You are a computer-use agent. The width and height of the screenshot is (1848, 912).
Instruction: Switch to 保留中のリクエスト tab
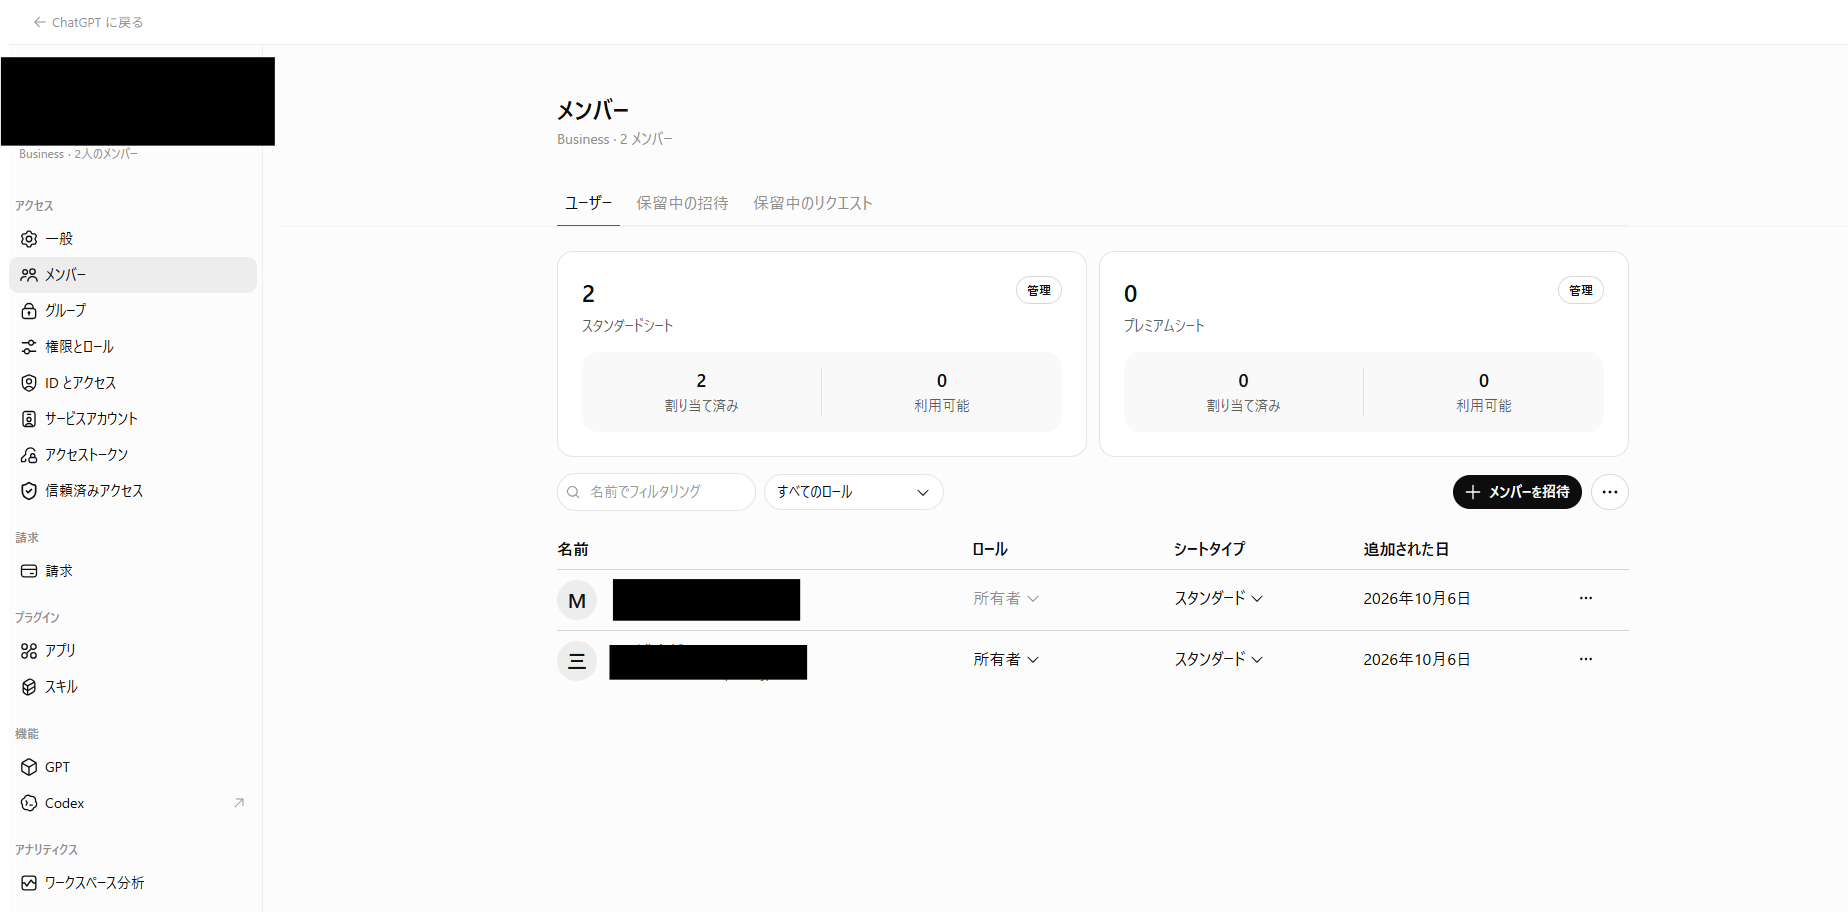pos(812,203)
